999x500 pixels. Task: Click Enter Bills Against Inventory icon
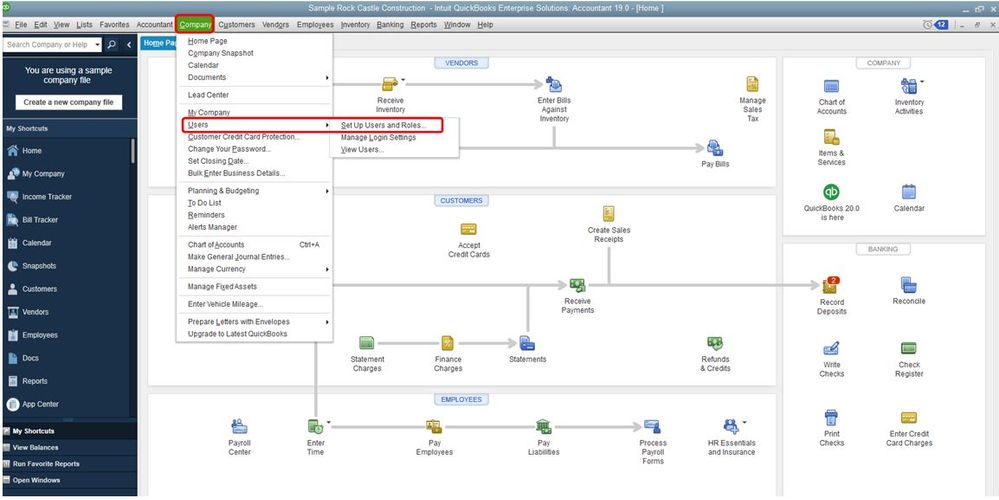click(554, 84)
